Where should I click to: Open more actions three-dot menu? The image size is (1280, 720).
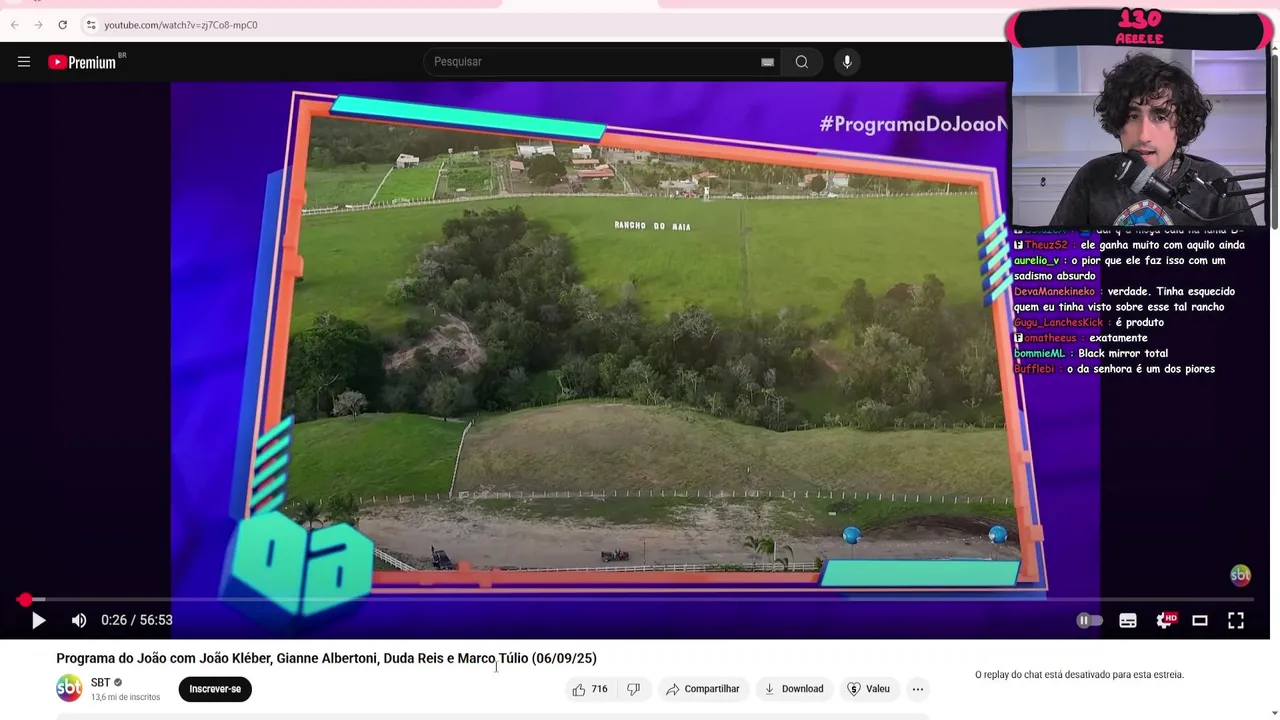coord(918,689)
